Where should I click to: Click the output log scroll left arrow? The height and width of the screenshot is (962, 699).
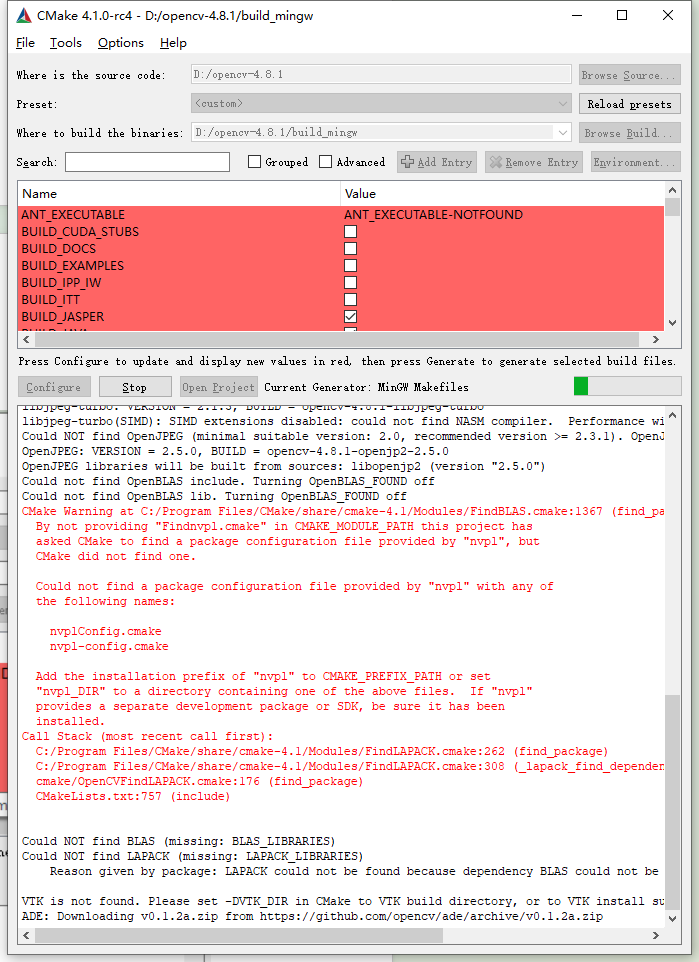click(26, 935)
